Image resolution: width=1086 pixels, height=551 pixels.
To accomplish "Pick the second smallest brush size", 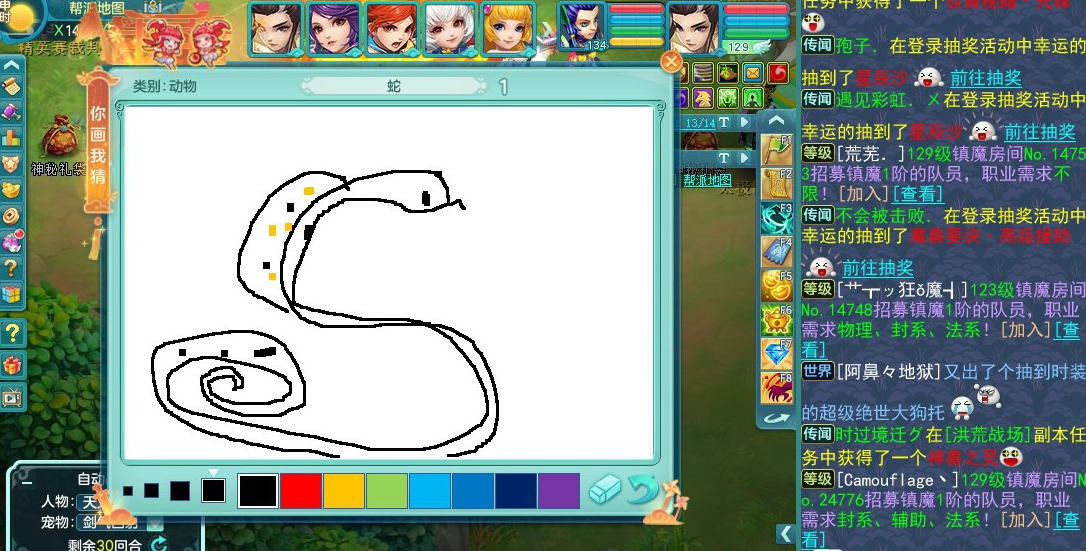I will point(152,491).
